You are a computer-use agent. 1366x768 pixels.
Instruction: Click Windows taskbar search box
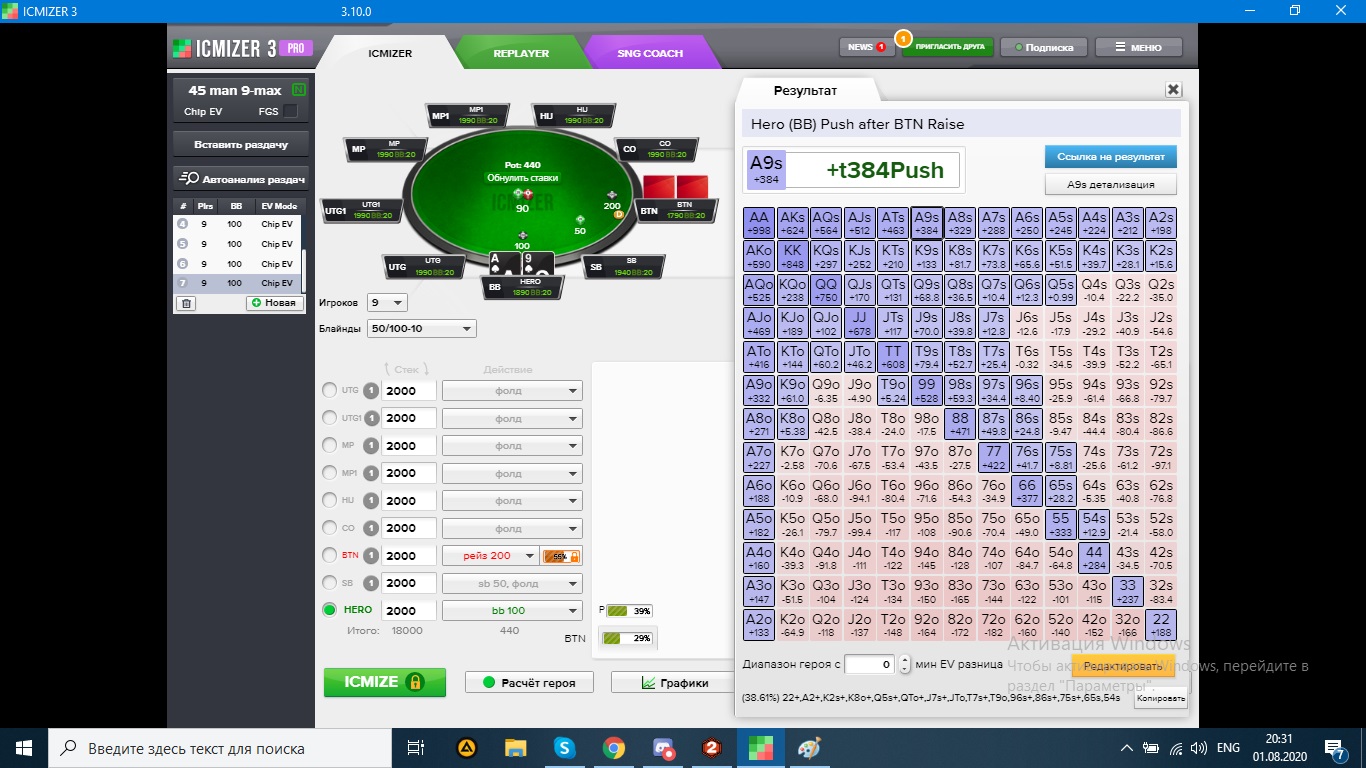(218, 748)
